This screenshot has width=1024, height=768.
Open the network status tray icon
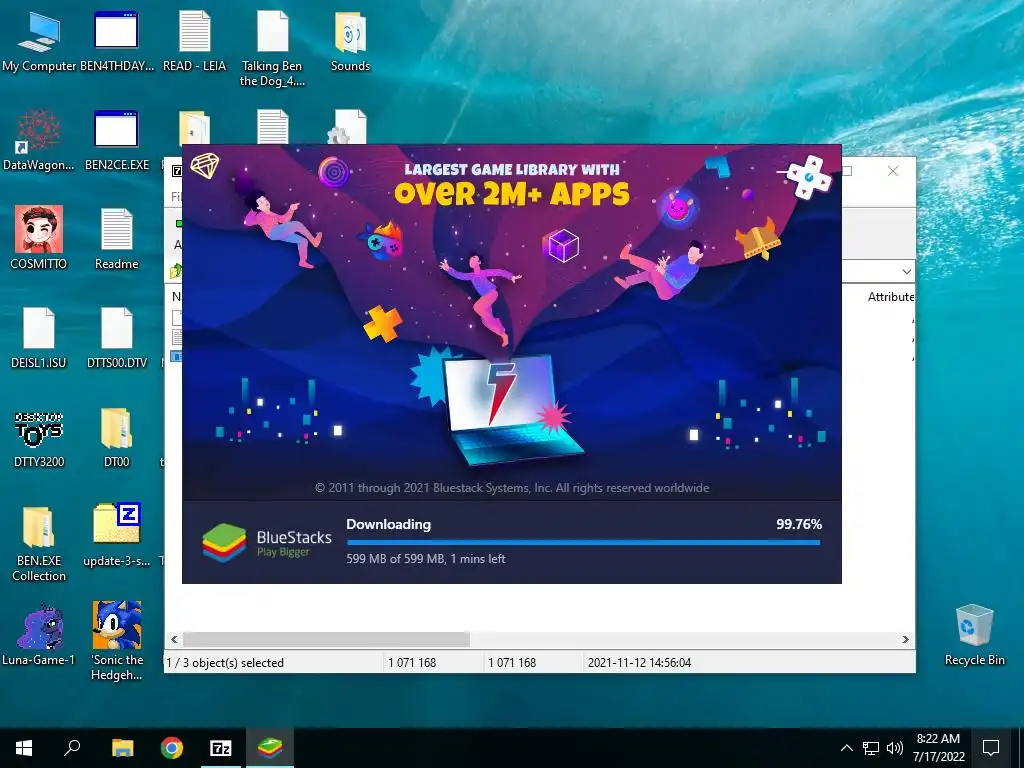point(871,748)
